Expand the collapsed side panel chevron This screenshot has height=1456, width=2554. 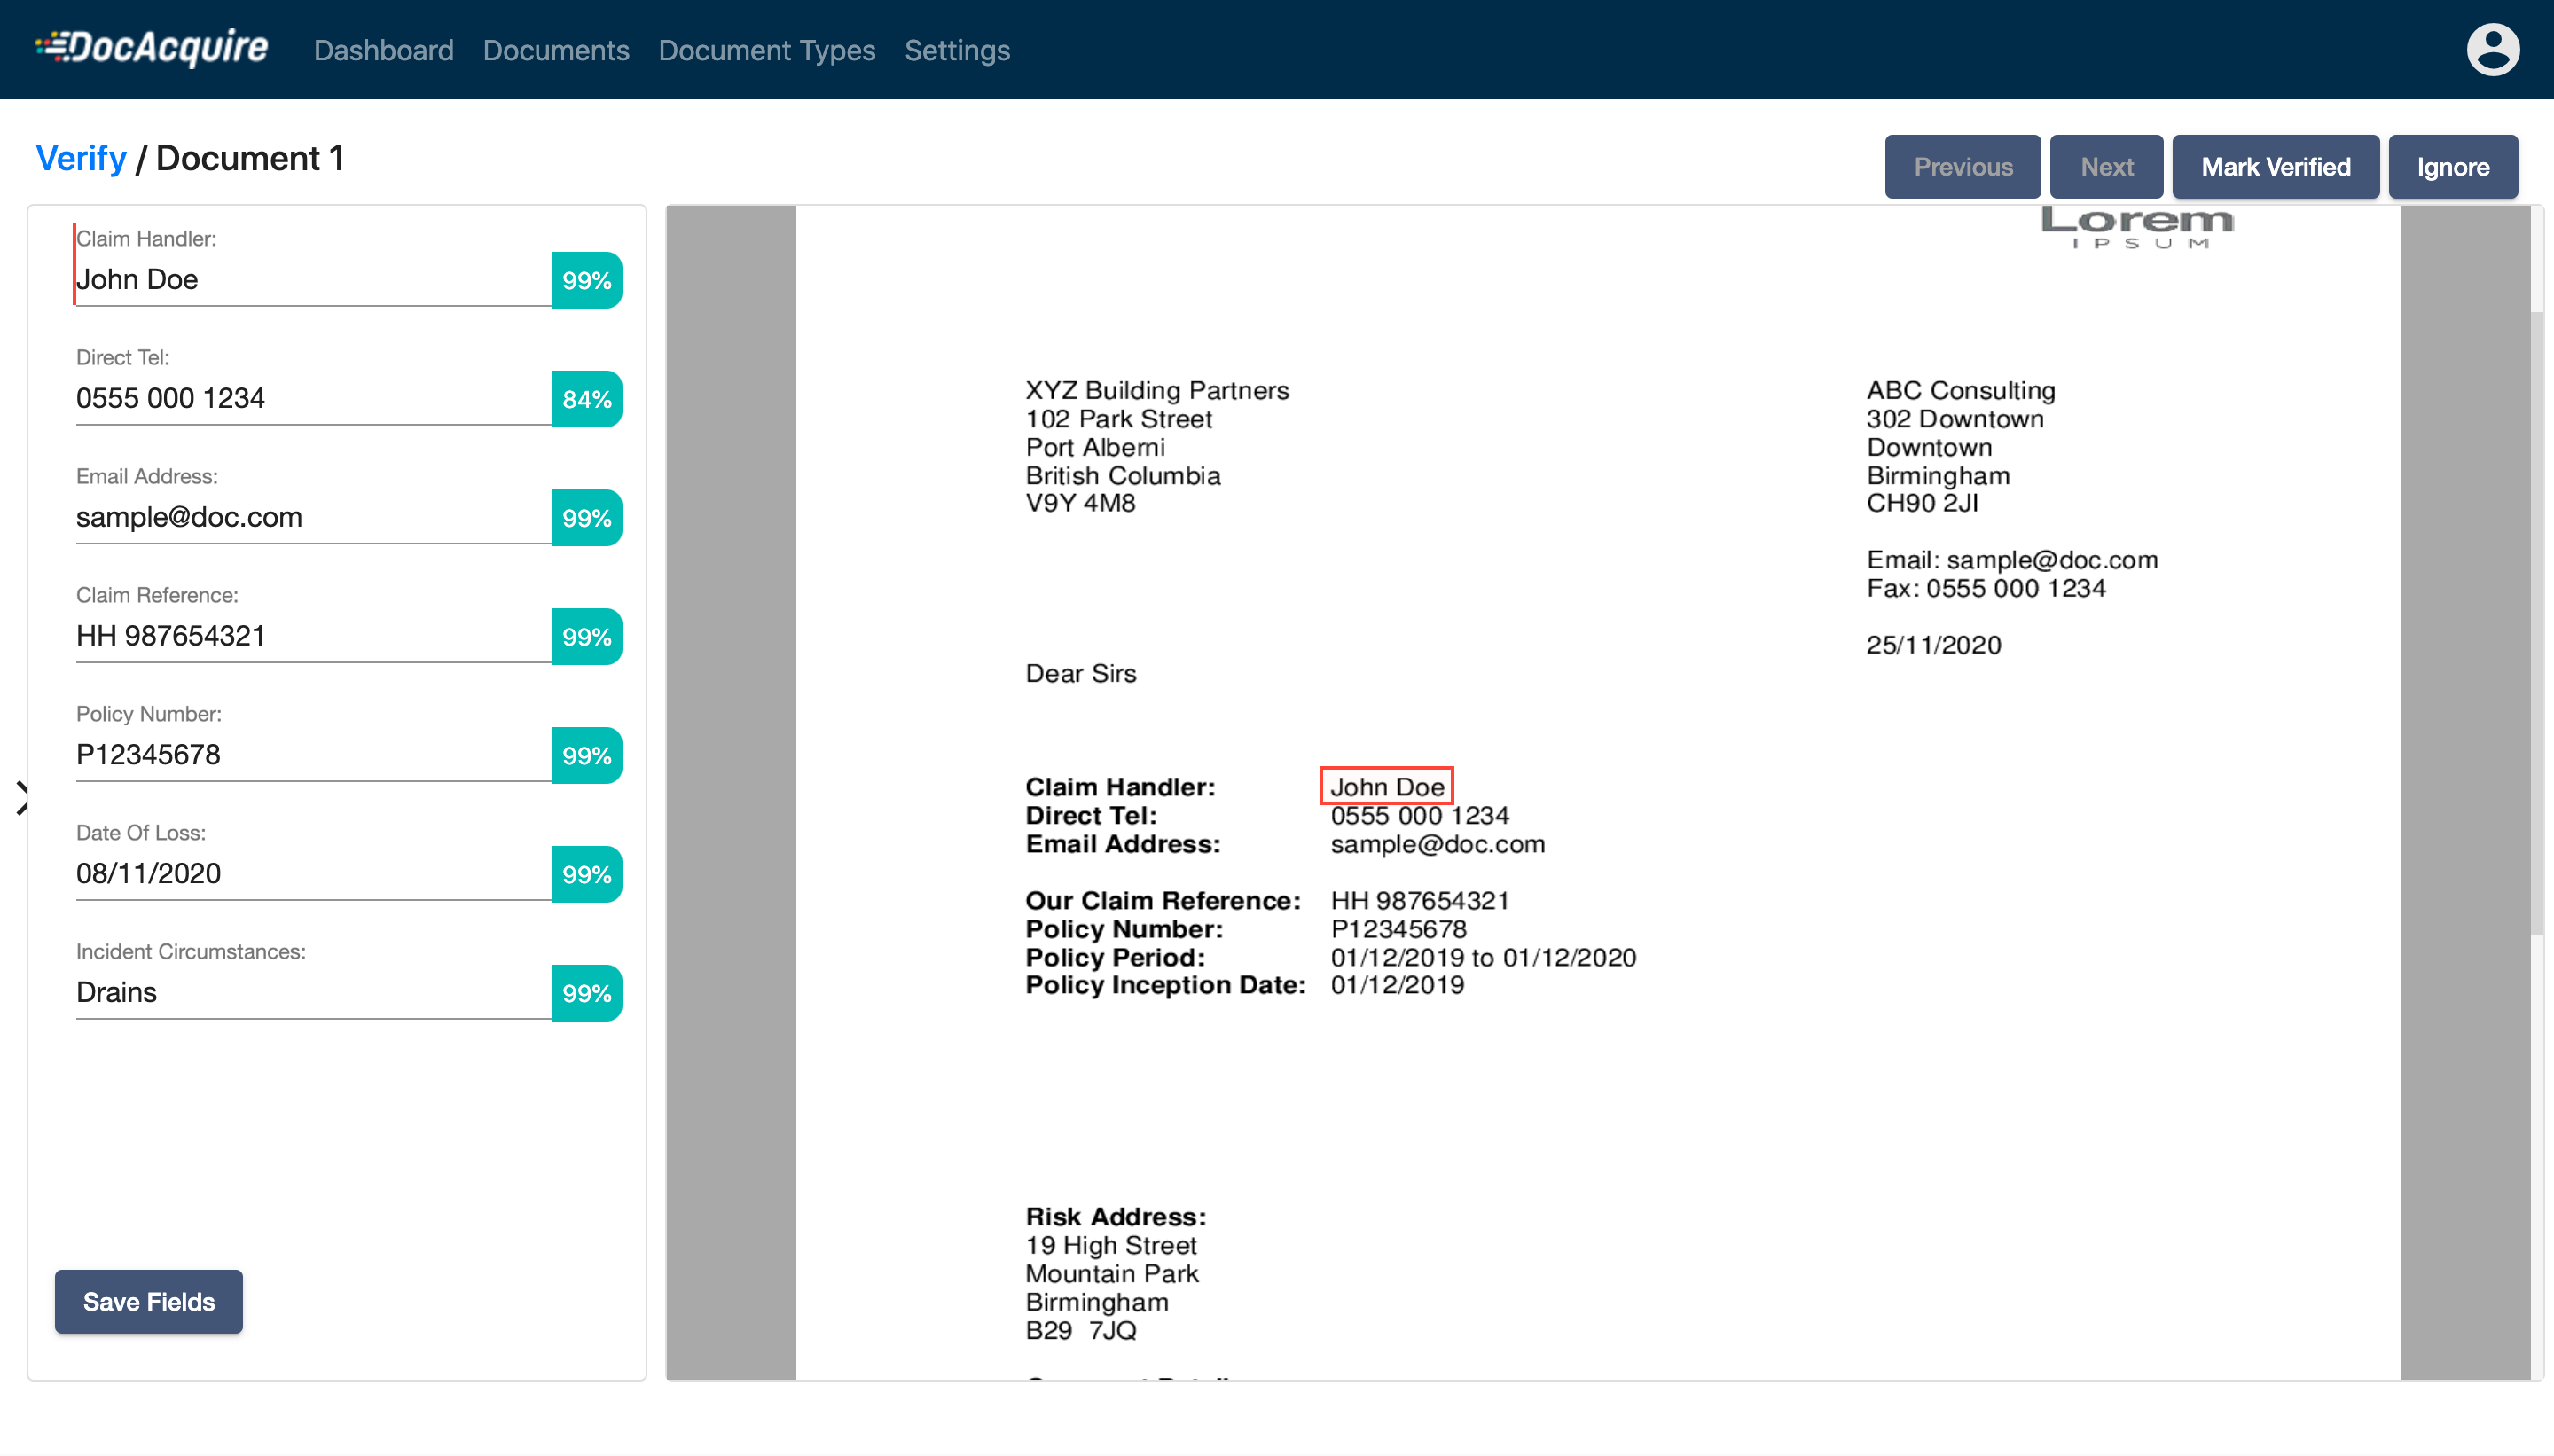coord(22,798)
